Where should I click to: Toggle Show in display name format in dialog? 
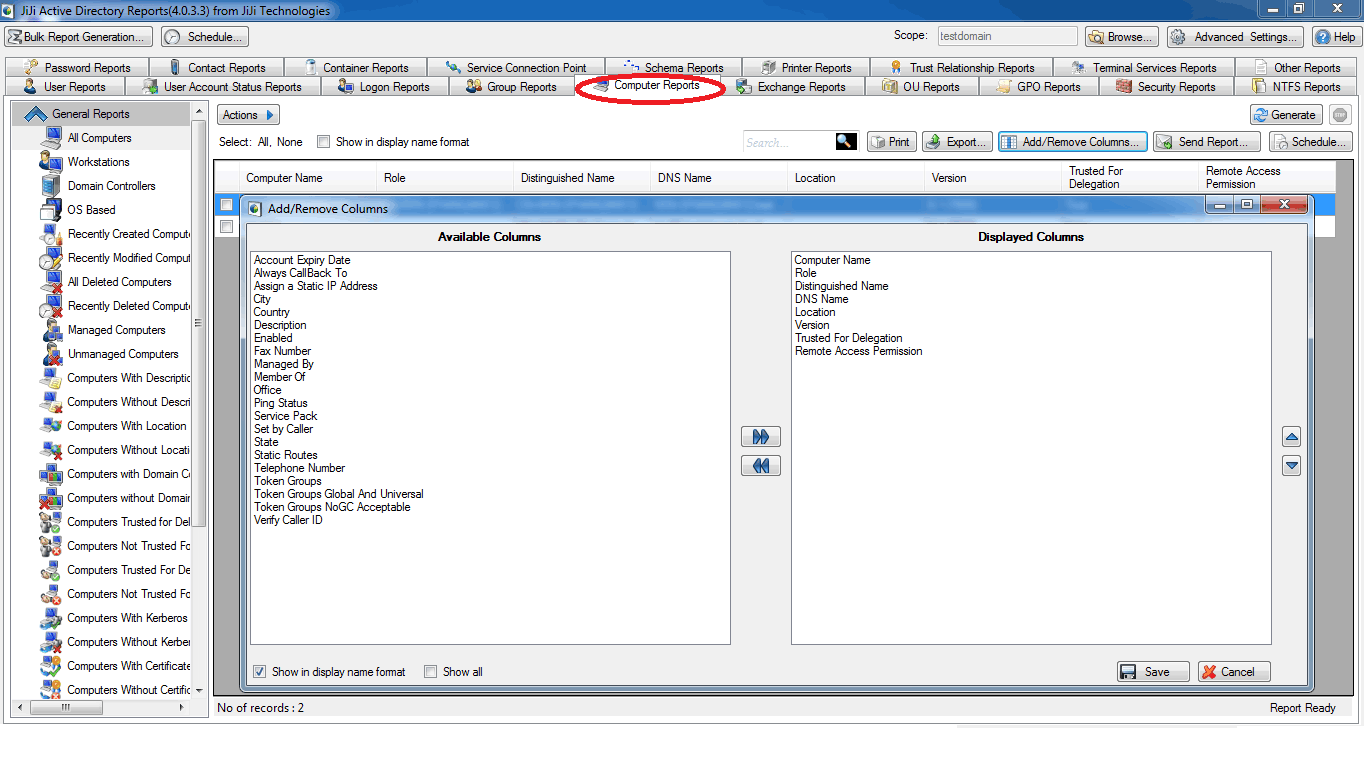(x=260, y=672)
